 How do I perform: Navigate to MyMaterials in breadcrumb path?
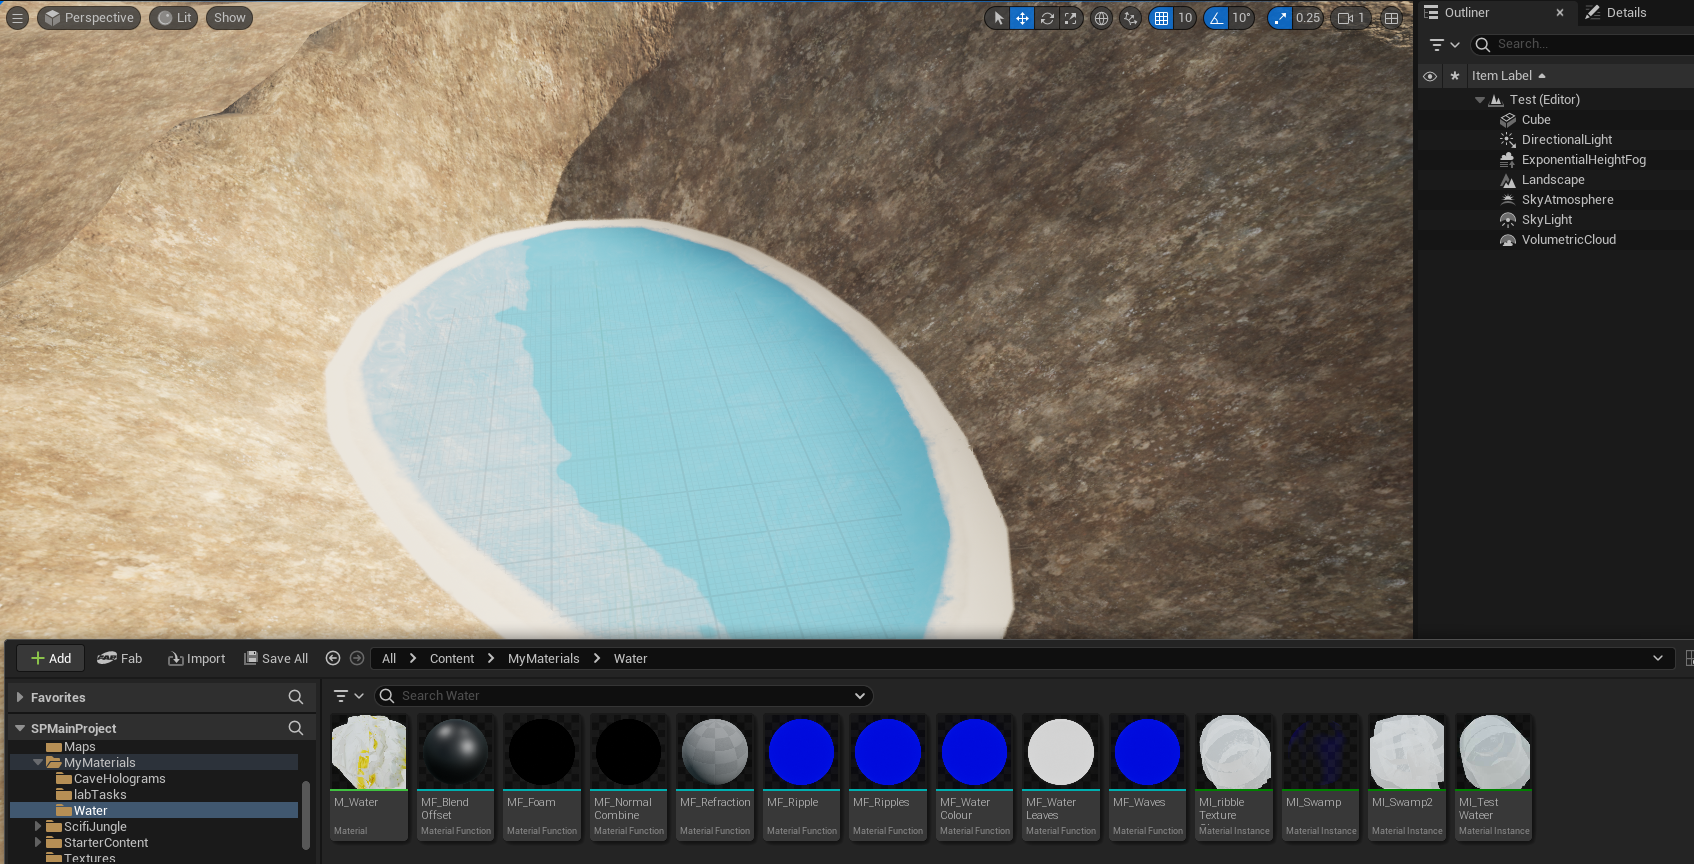click(544, 658)
